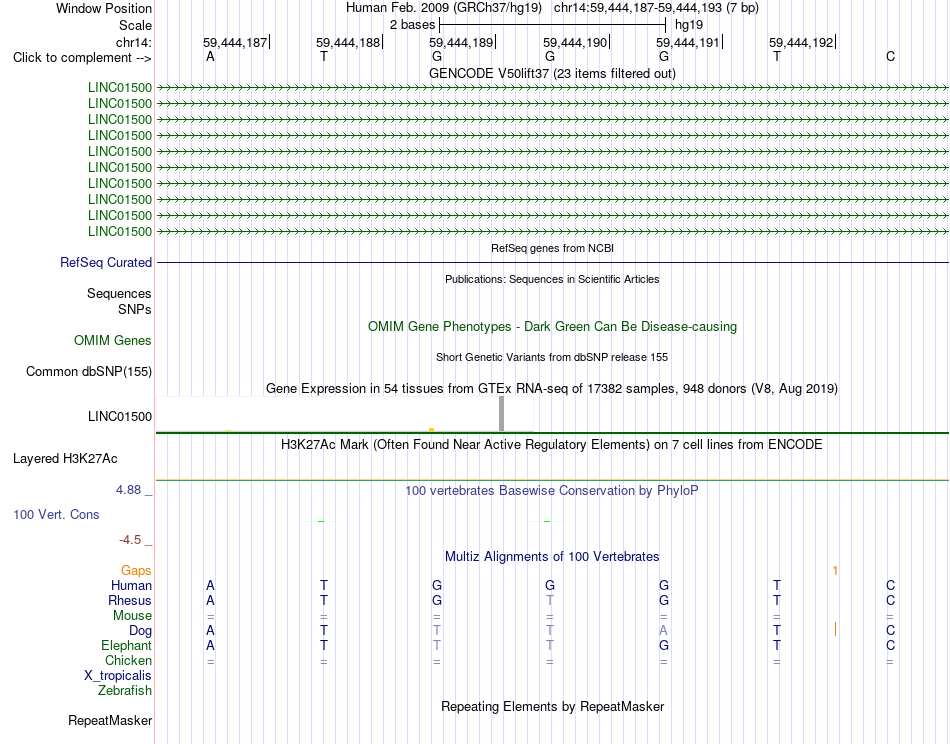Click the chr14: ruler label
This screenshot has width=950, height=744.
[x=133, y=42]
